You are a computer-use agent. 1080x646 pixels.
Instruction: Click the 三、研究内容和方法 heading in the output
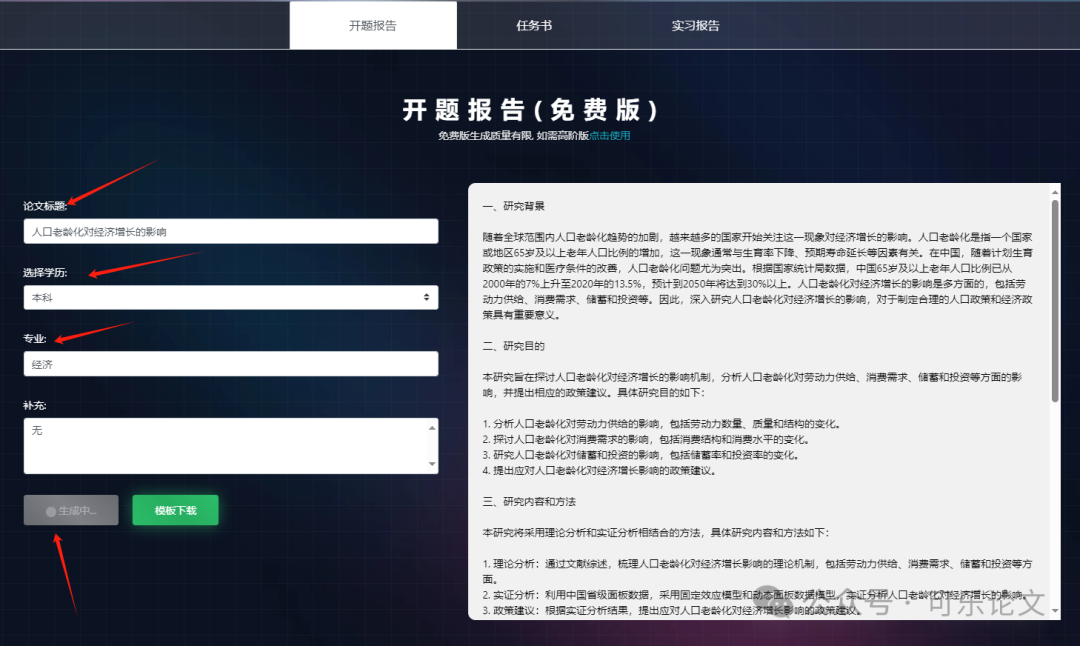[x=526, y=501]
